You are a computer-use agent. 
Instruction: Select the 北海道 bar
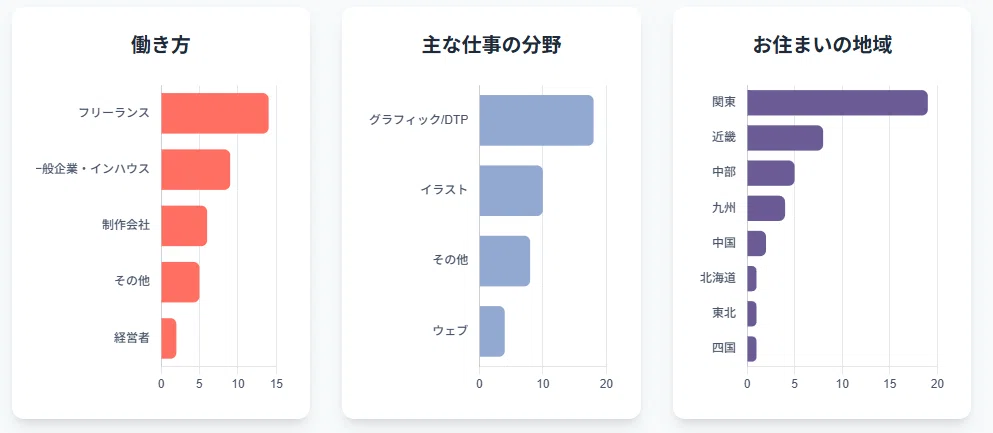tap(752, 279)
